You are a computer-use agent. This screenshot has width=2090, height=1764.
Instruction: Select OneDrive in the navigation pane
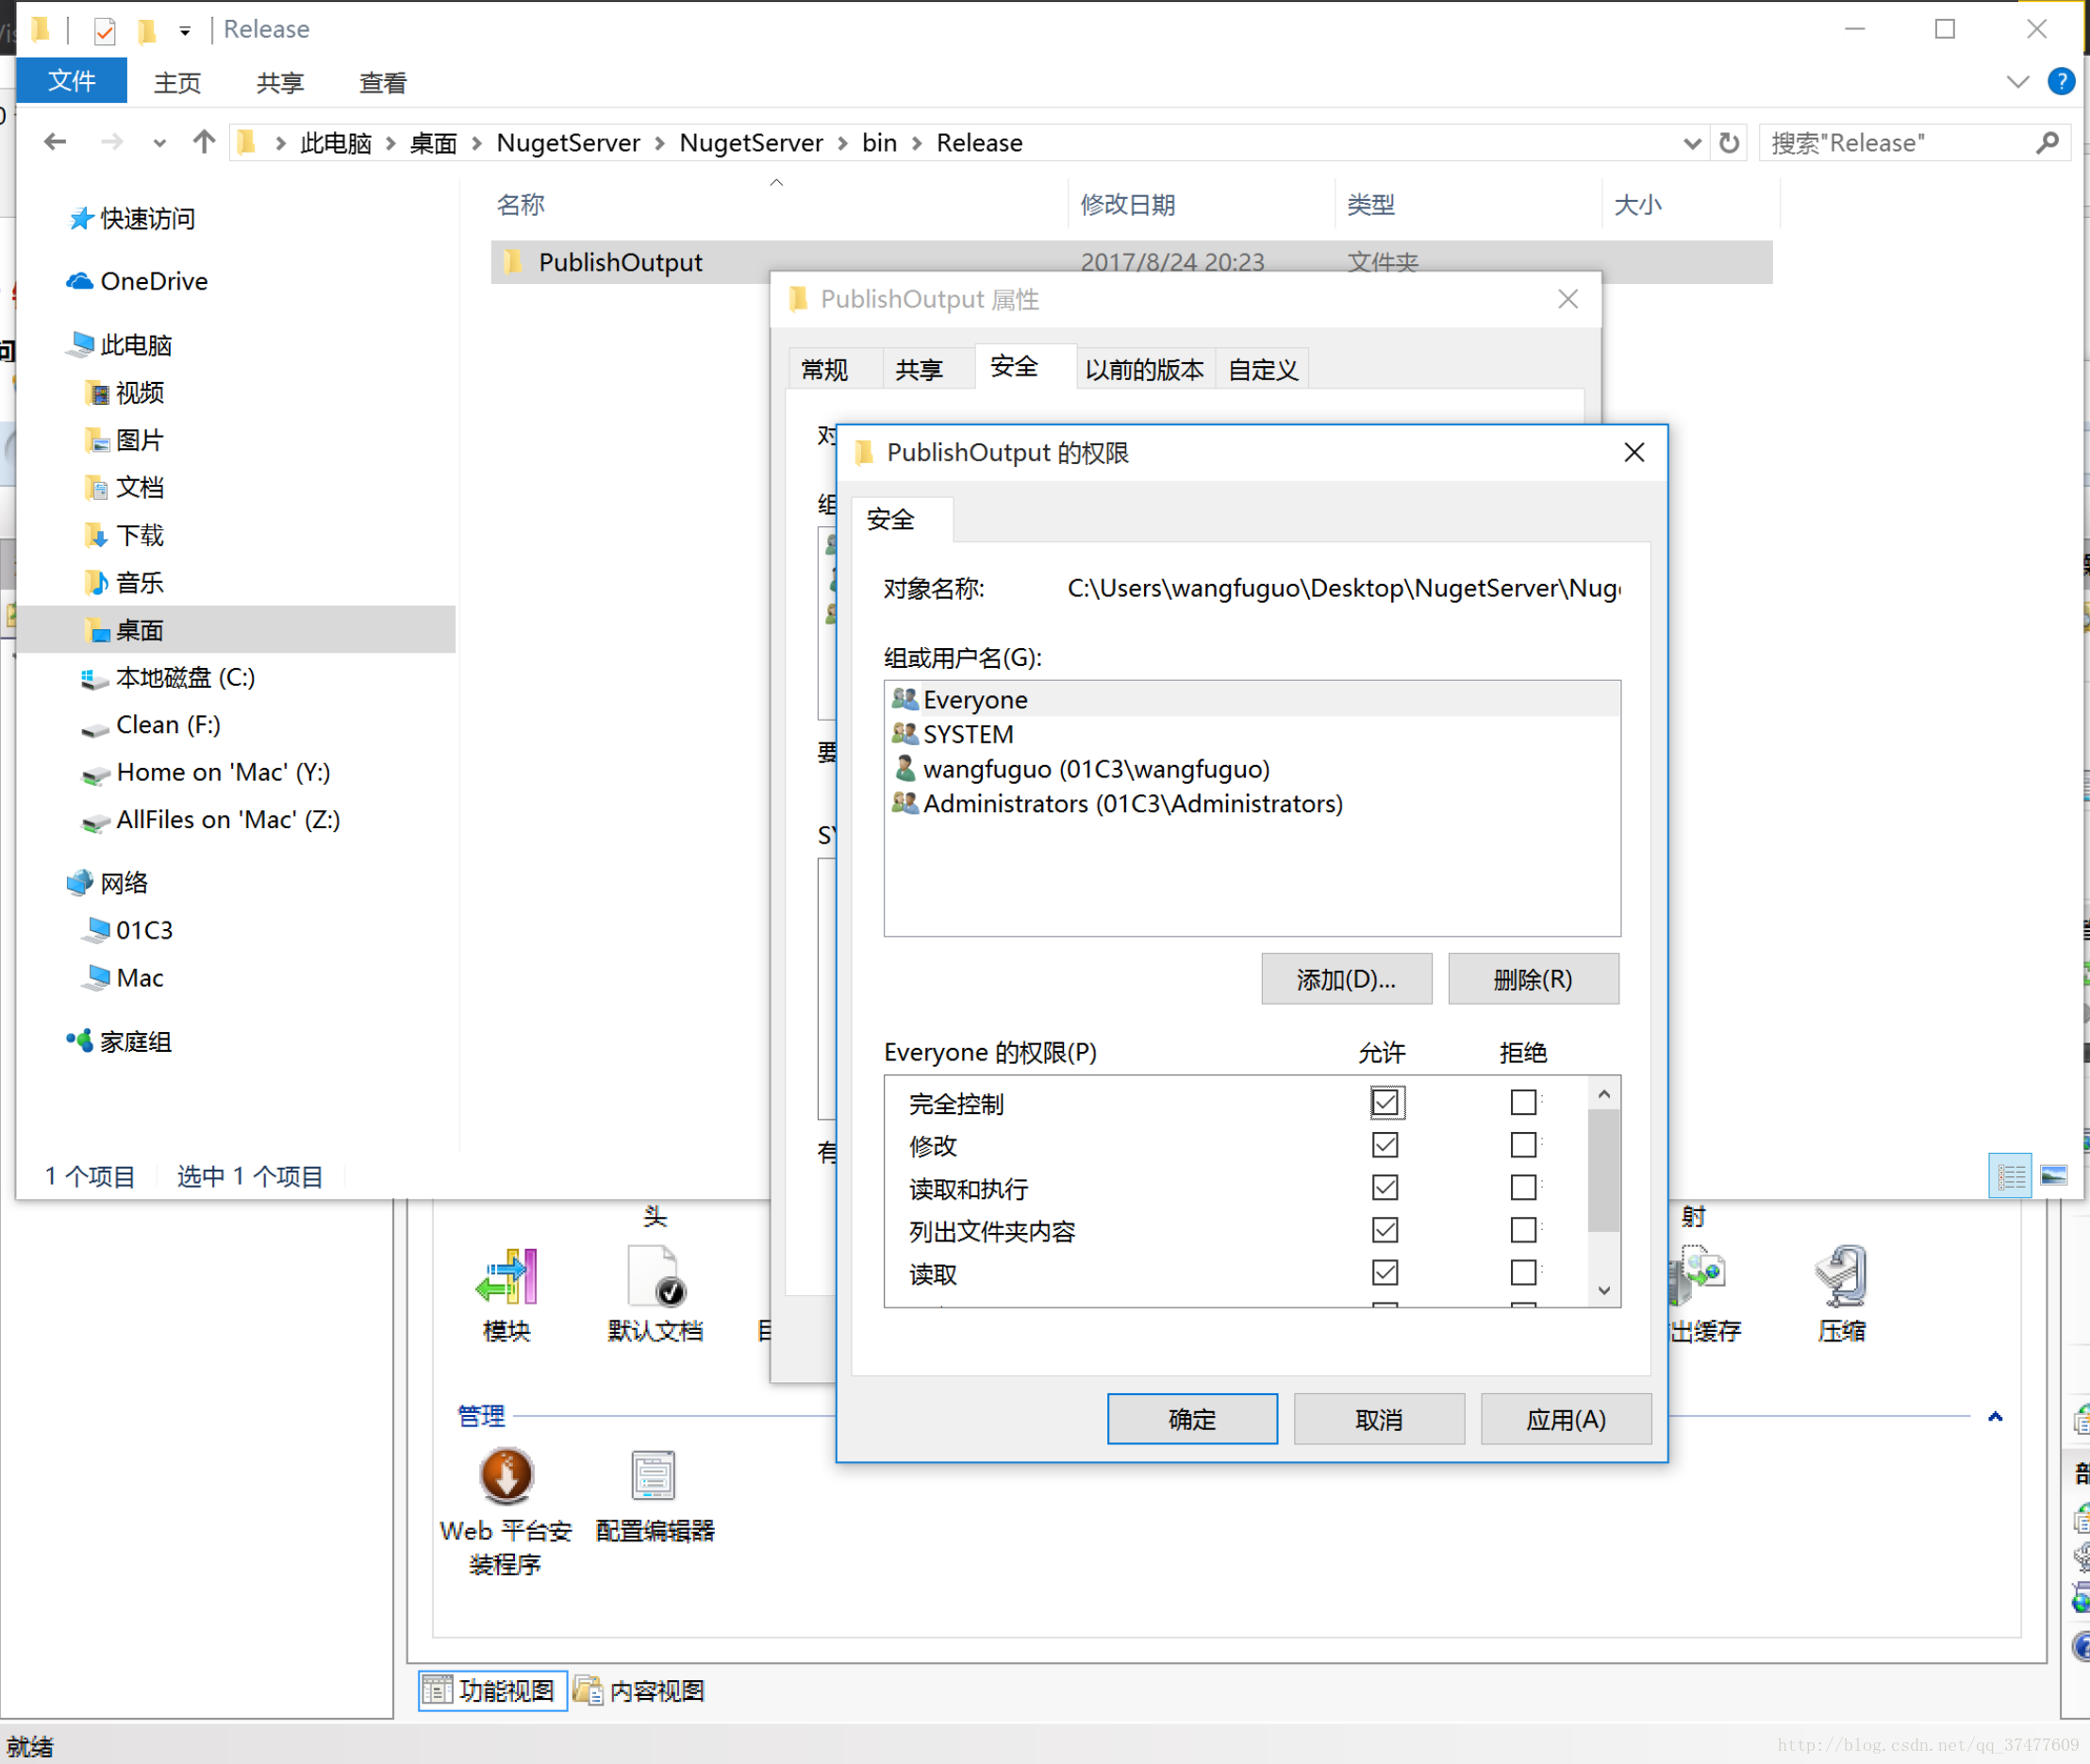pos(137,282)
